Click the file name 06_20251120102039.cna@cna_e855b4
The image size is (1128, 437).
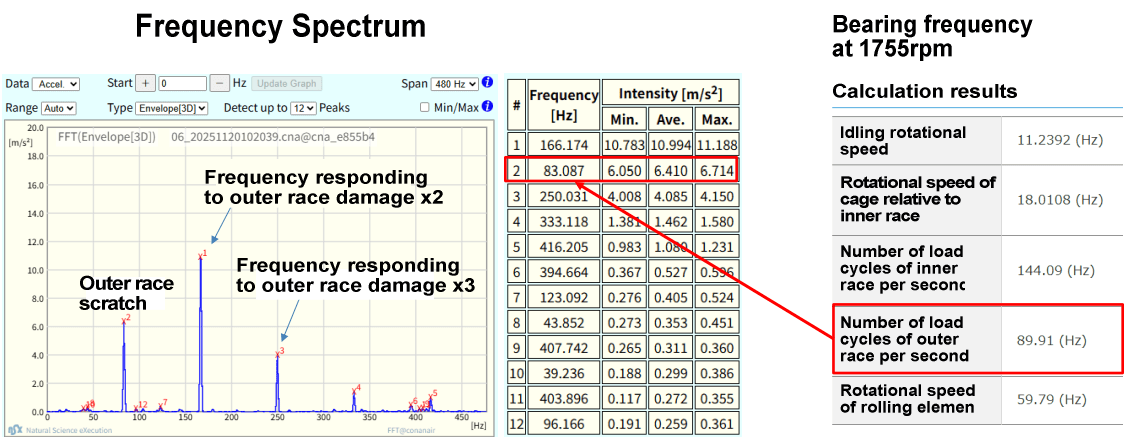273,136
